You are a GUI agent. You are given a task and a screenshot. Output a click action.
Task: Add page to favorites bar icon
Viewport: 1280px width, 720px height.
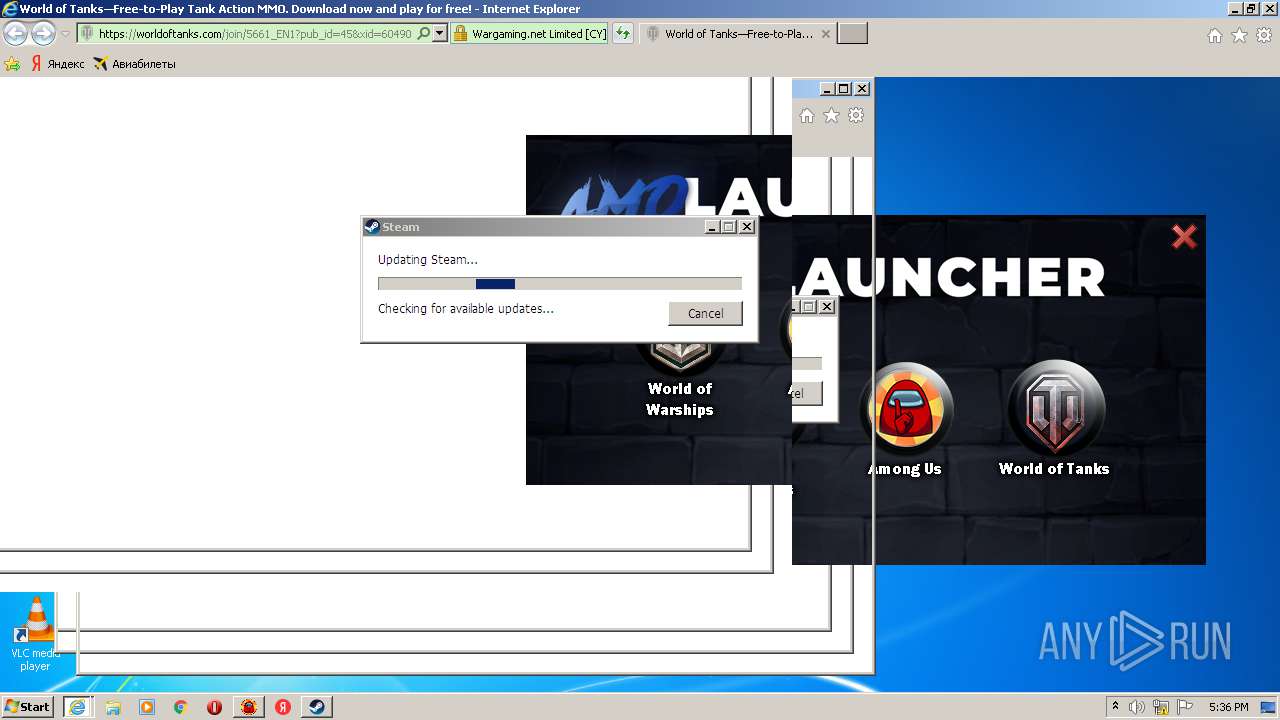[12, 64]
